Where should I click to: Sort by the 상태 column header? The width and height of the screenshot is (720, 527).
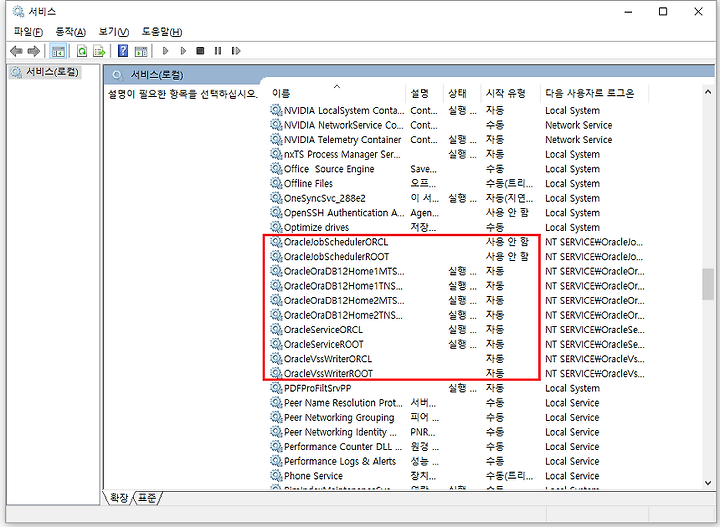click(462, 93)
